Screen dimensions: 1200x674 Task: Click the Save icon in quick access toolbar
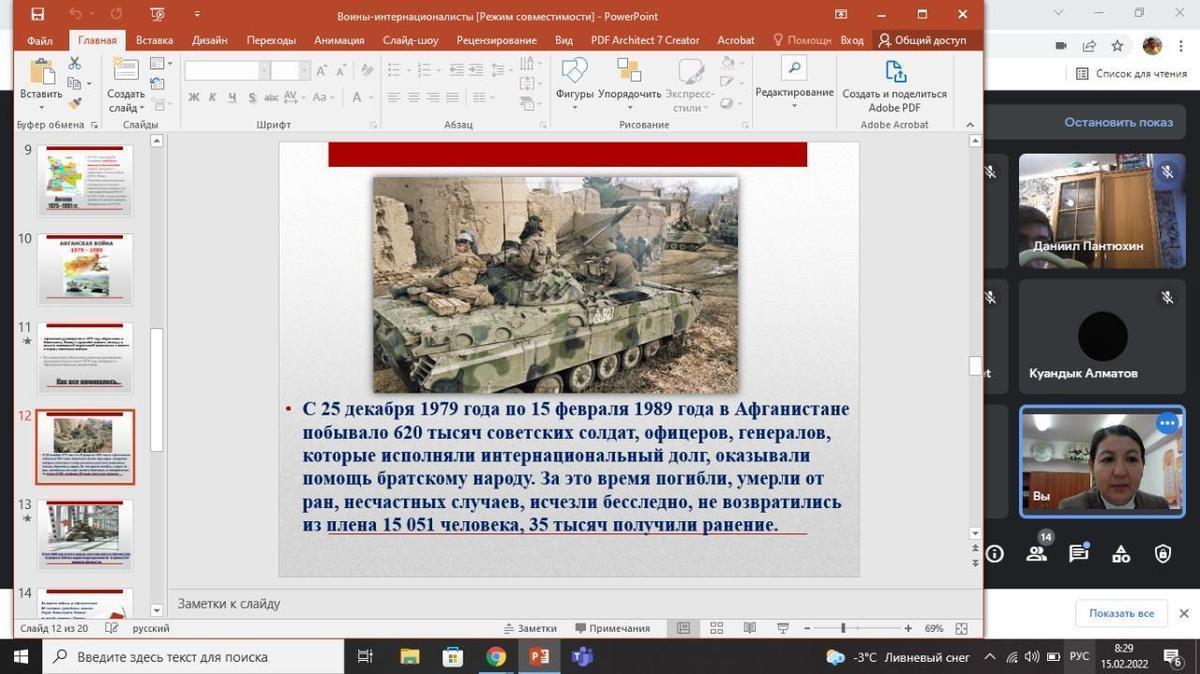pyautogui.click(x=37, y=14)
